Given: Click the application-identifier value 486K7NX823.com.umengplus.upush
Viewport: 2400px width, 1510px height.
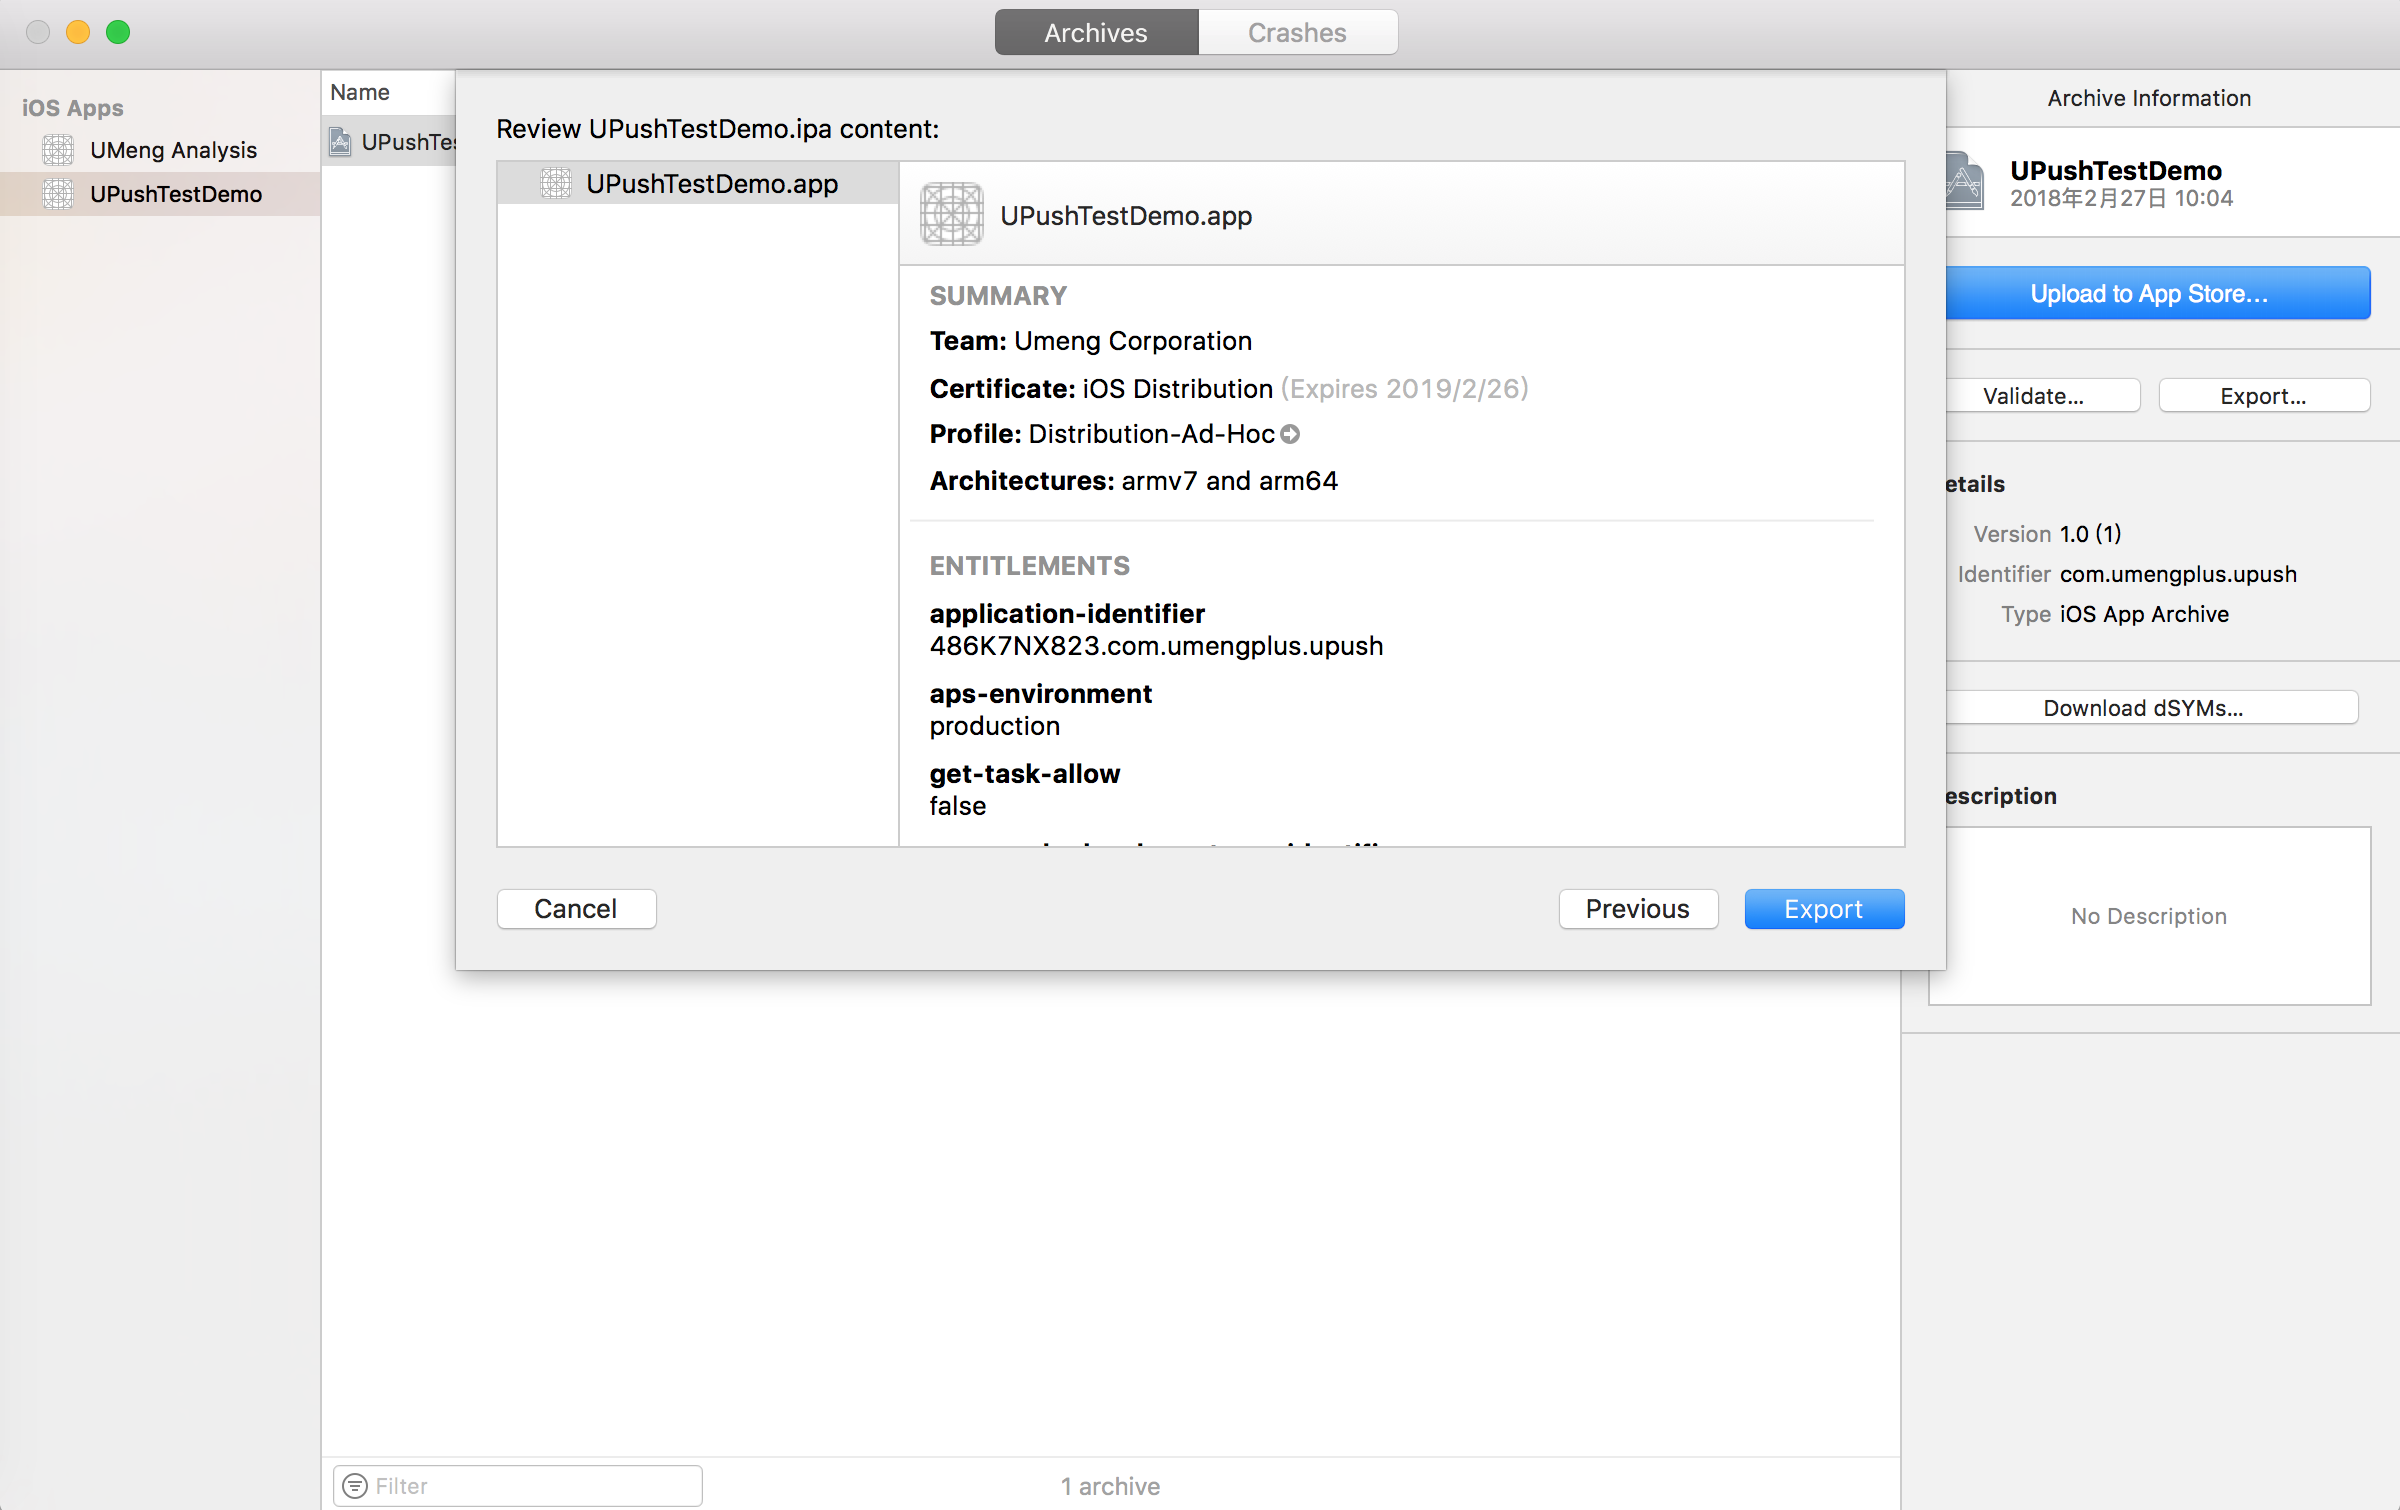Looking at the screenshot, I should pyautogui.click(x=1156, y=646).
